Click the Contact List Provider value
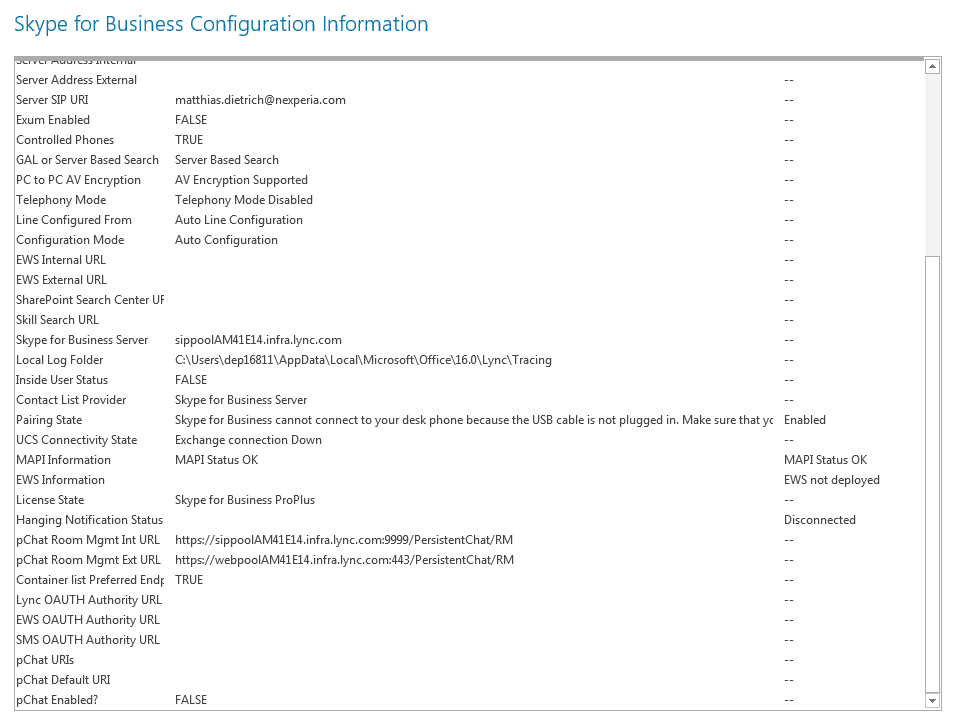This screenshot has height=725, width=955. pos(241,400)
